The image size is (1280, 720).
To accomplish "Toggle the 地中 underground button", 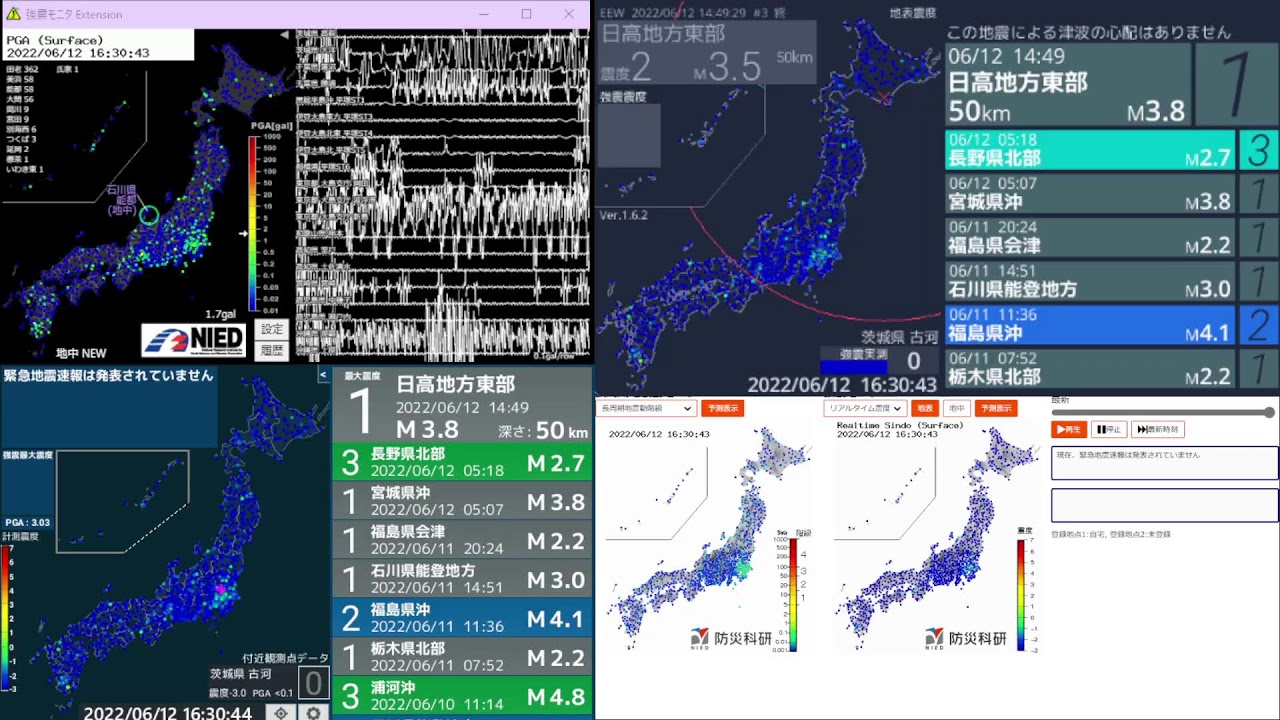I will coord(956,408).
